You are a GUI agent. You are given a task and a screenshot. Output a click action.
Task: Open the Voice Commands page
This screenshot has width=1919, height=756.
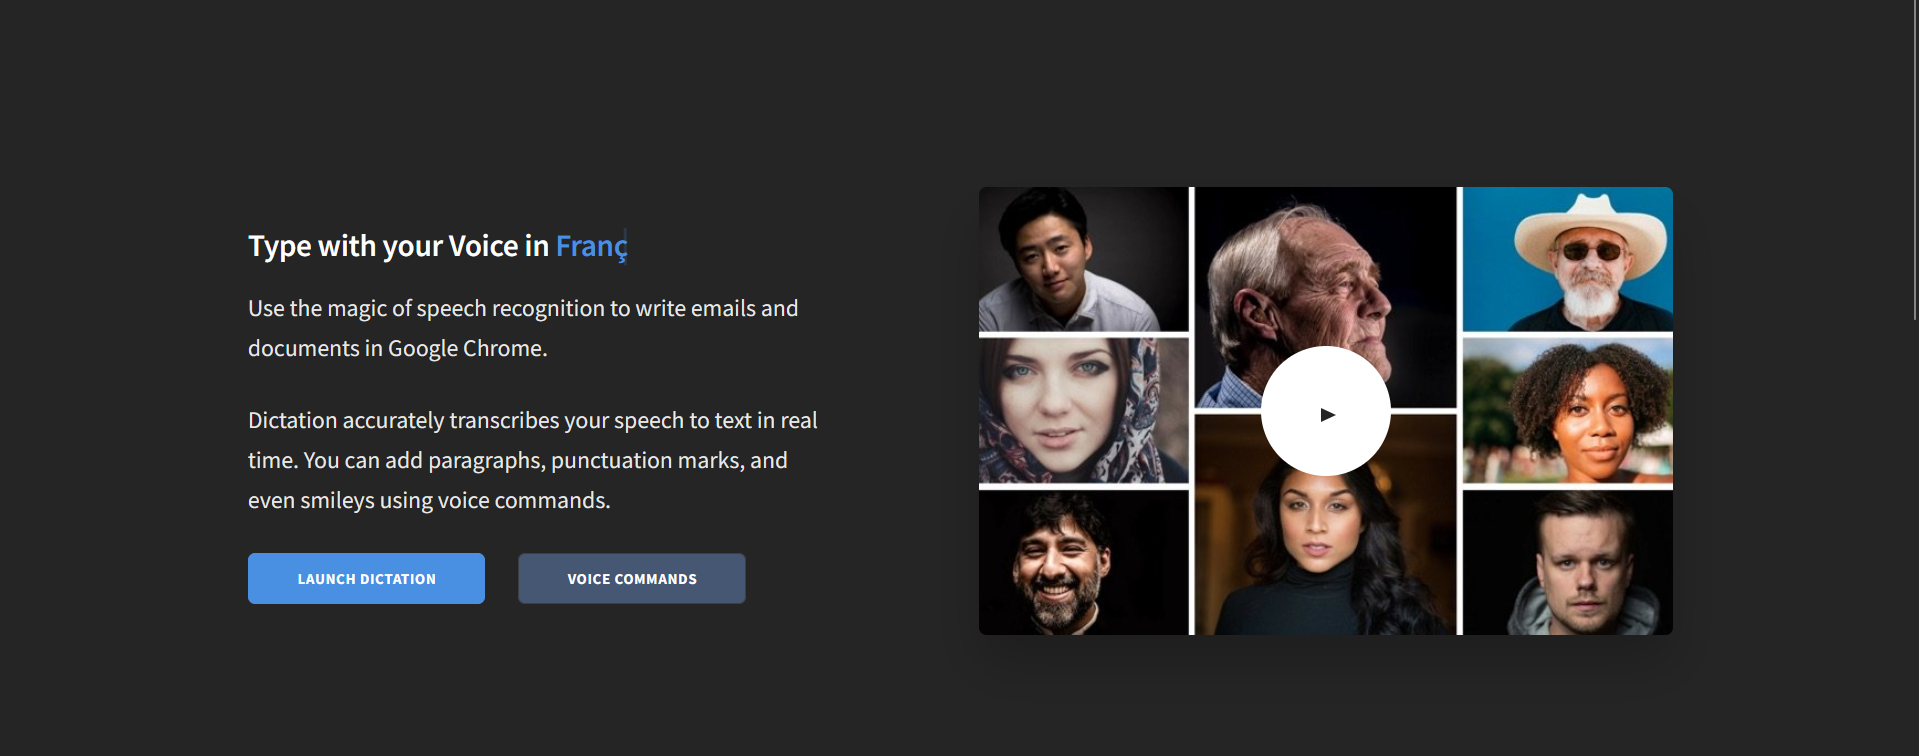coord(631,578)
